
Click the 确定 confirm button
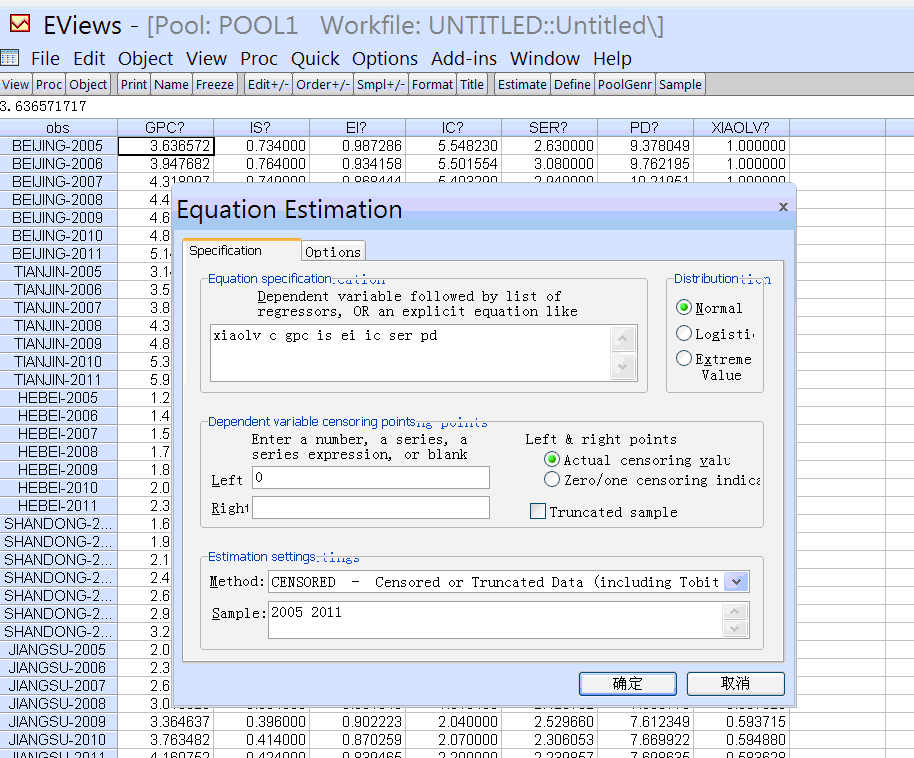[x=628, y=684]
